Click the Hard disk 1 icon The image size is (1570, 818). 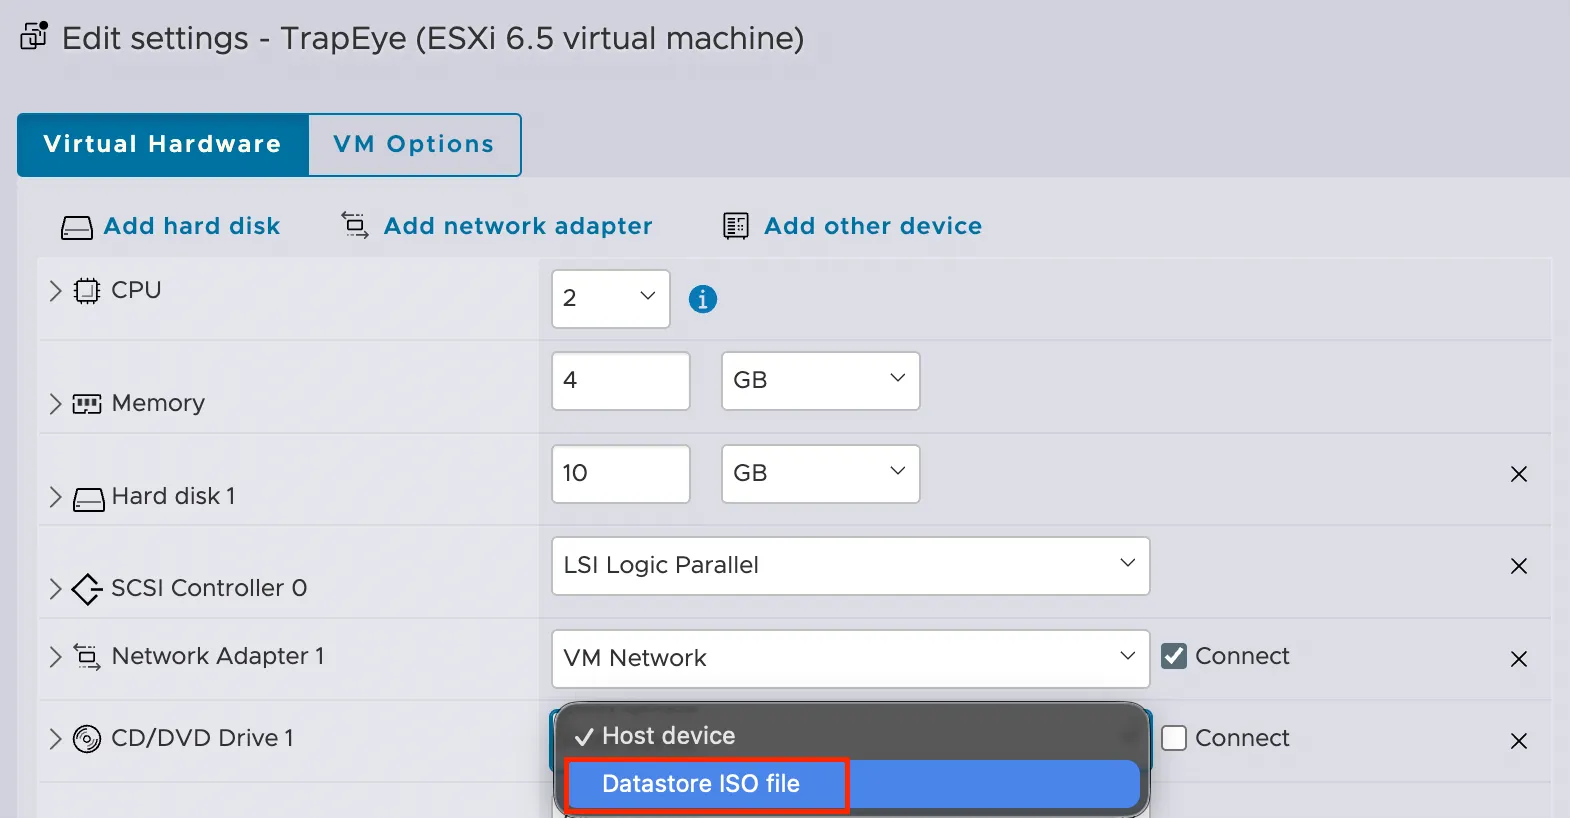89,499
